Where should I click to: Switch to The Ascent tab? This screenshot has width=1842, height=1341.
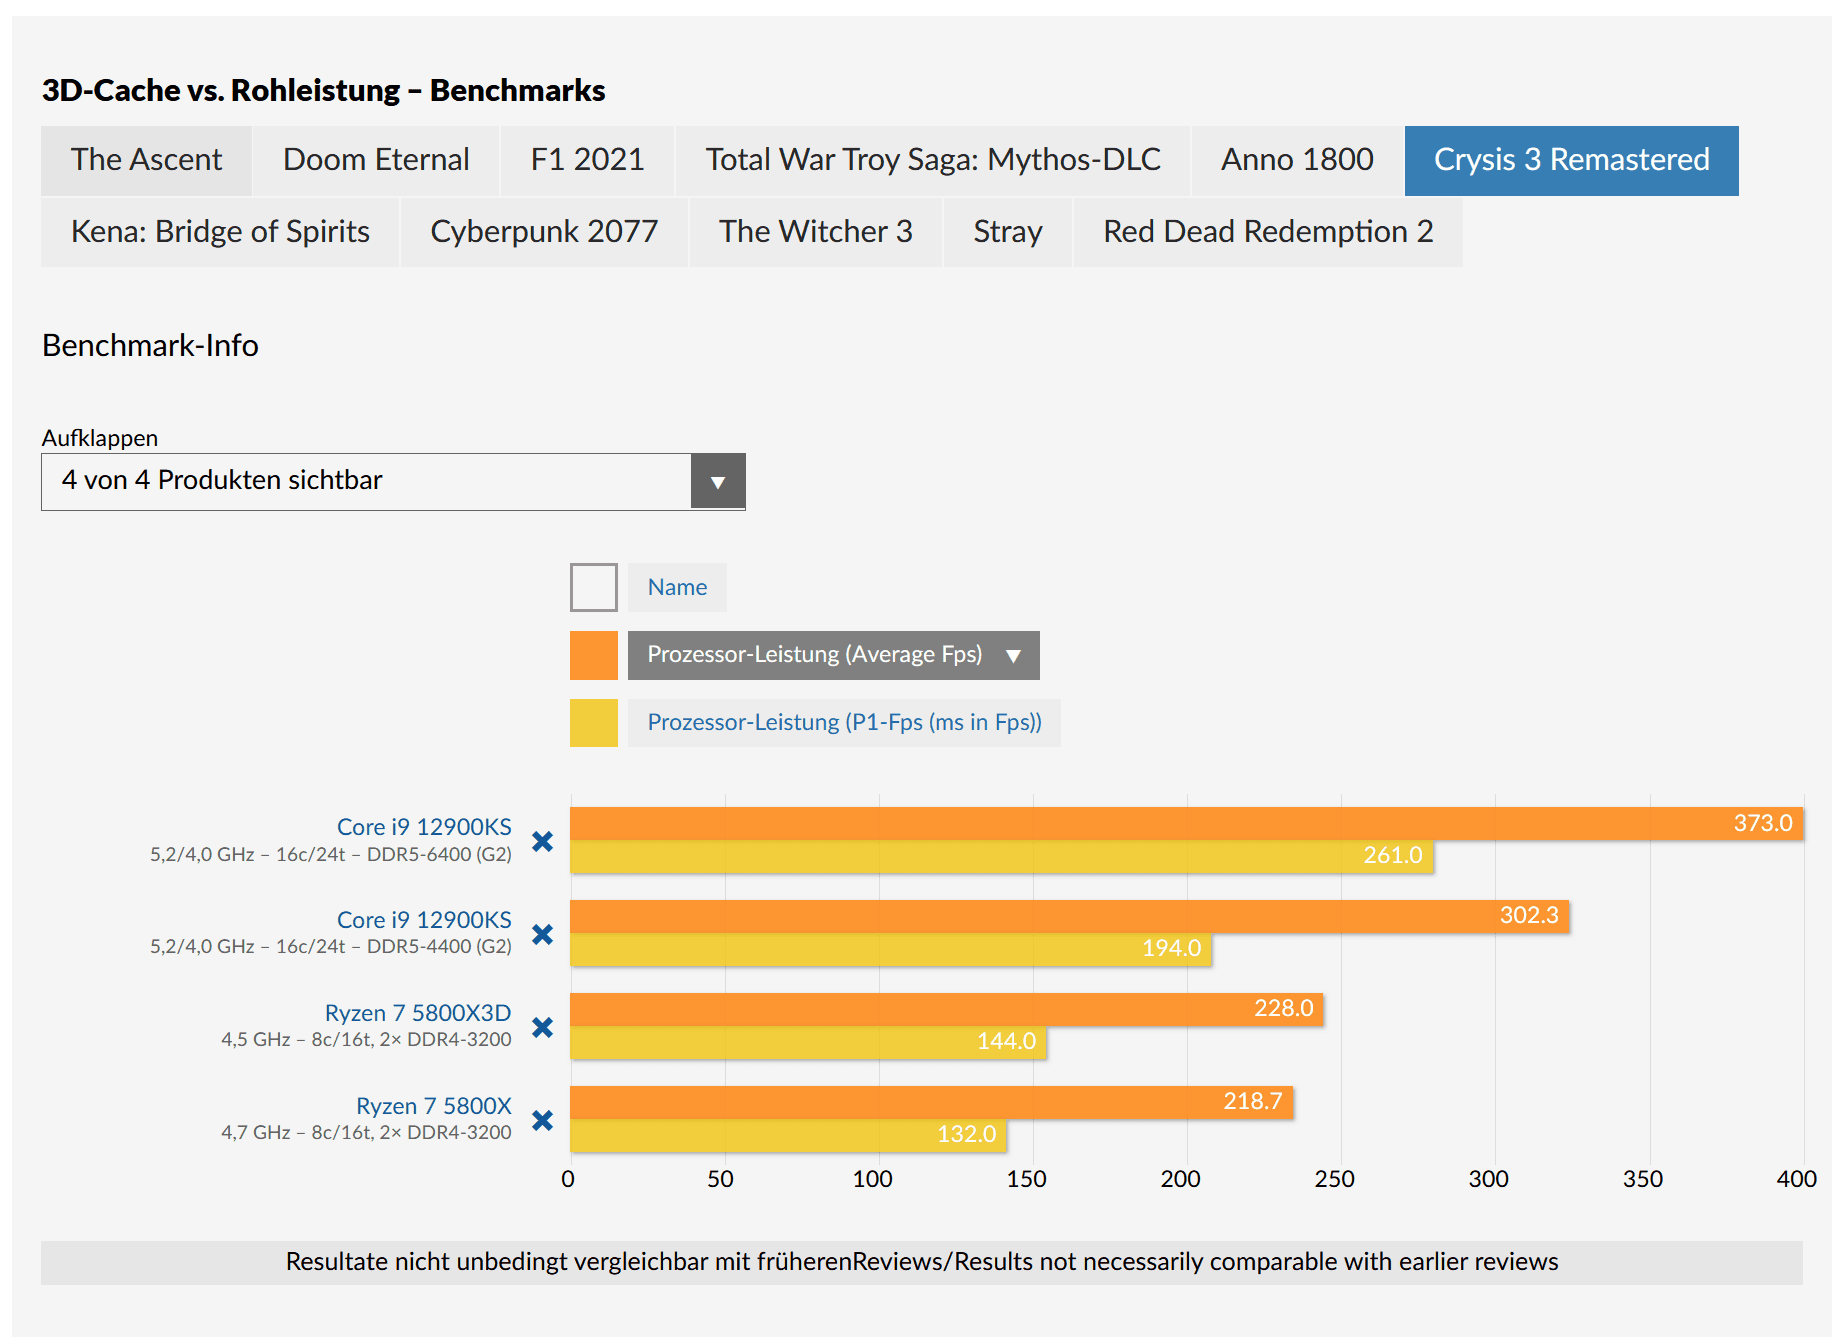pyautogui.click(x=146, y=160)
